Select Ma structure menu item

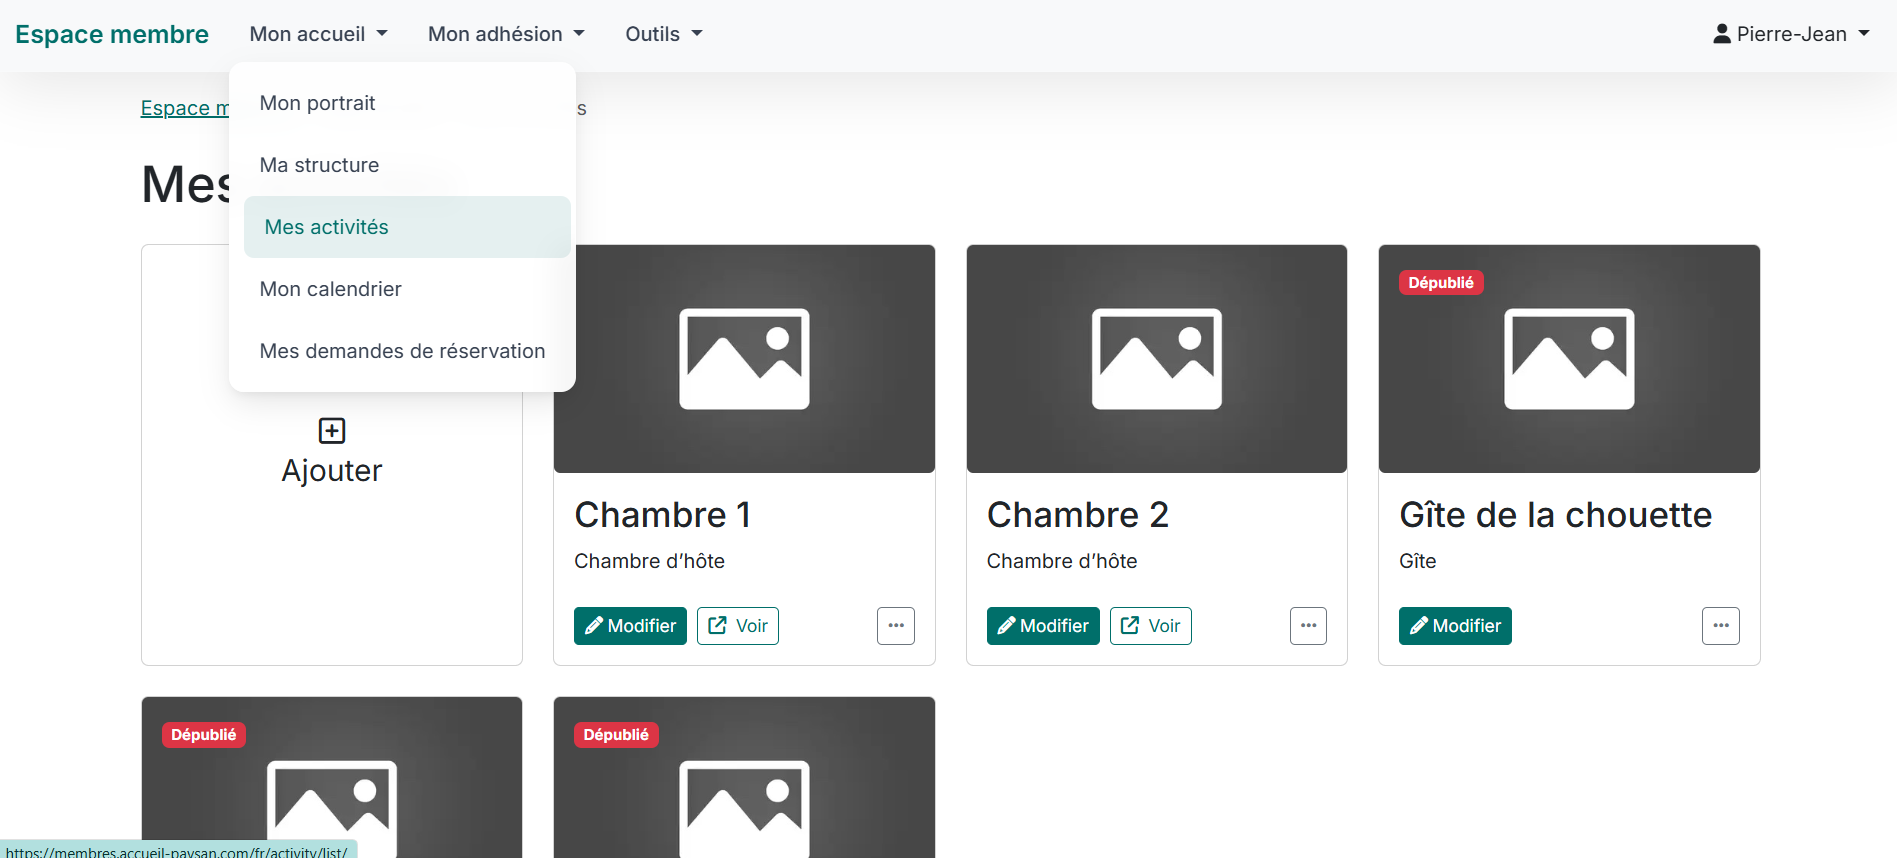pos(319,165)
